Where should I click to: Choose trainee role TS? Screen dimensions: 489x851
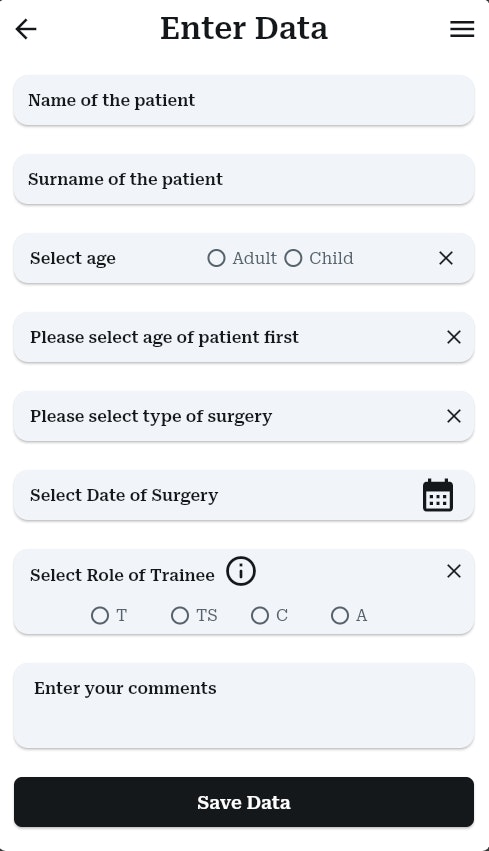coord(180,615)
